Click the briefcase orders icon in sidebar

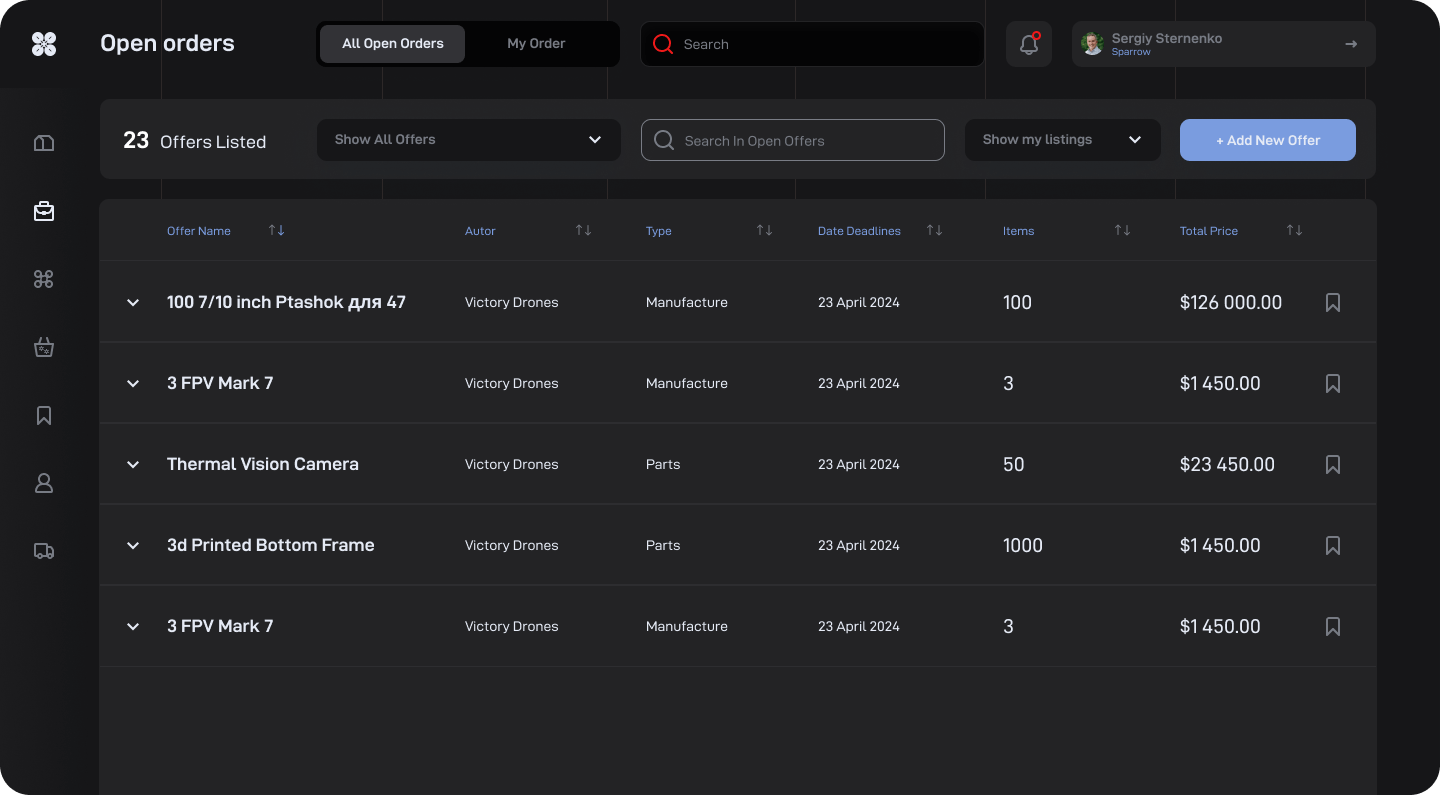click(44, 211)
